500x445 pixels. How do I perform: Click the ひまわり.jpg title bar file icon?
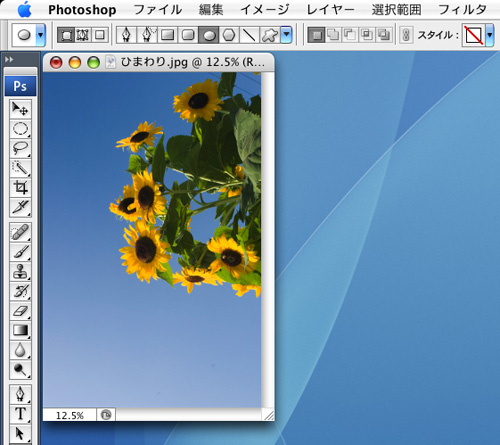click(x=110, y=62)
